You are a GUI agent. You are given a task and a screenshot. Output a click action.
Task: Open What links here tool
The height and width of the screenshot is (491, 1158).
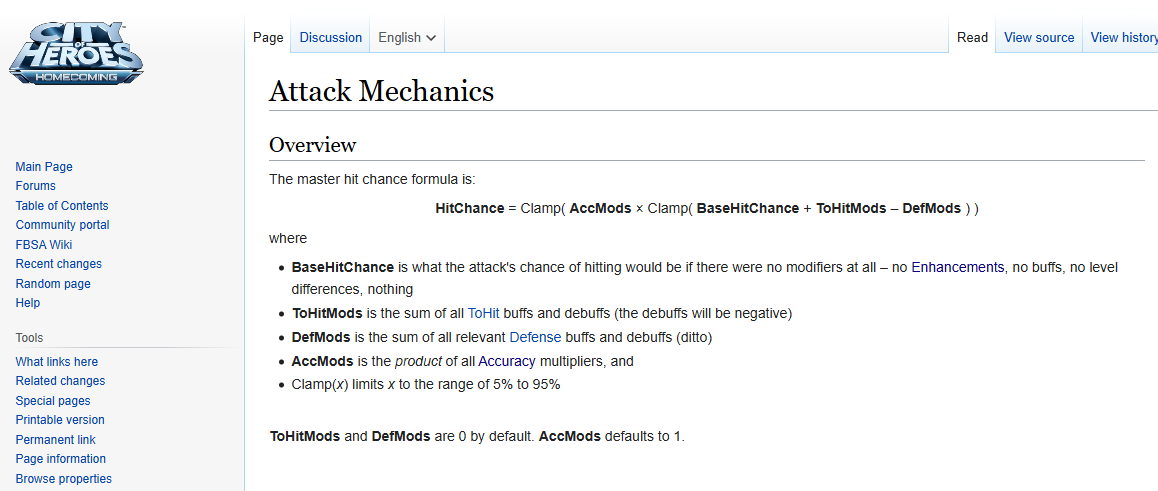57,362
